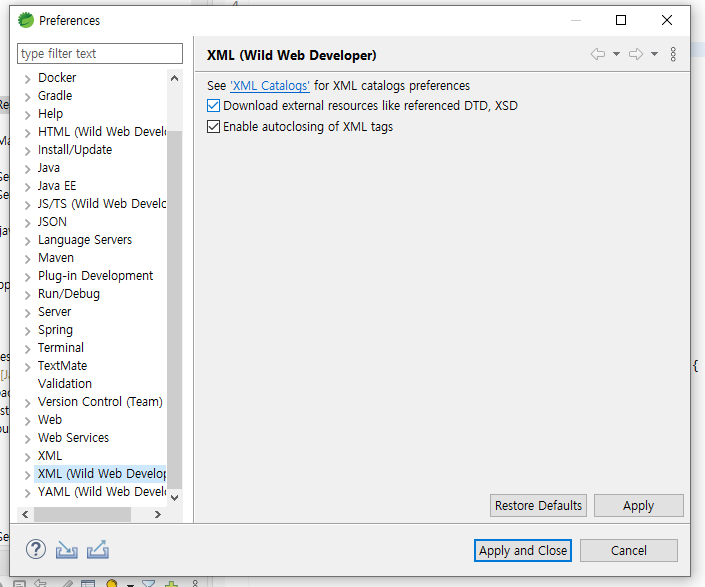Click the Export preferences icon
The image size is (705, 587).
pos(98,549)
